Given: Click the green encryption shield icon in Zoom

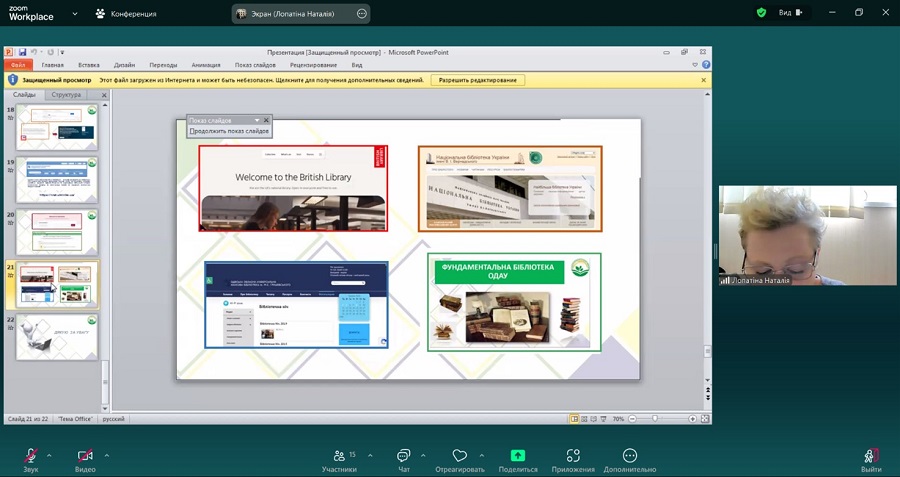Looking at the screenshot, I should 761,13.
